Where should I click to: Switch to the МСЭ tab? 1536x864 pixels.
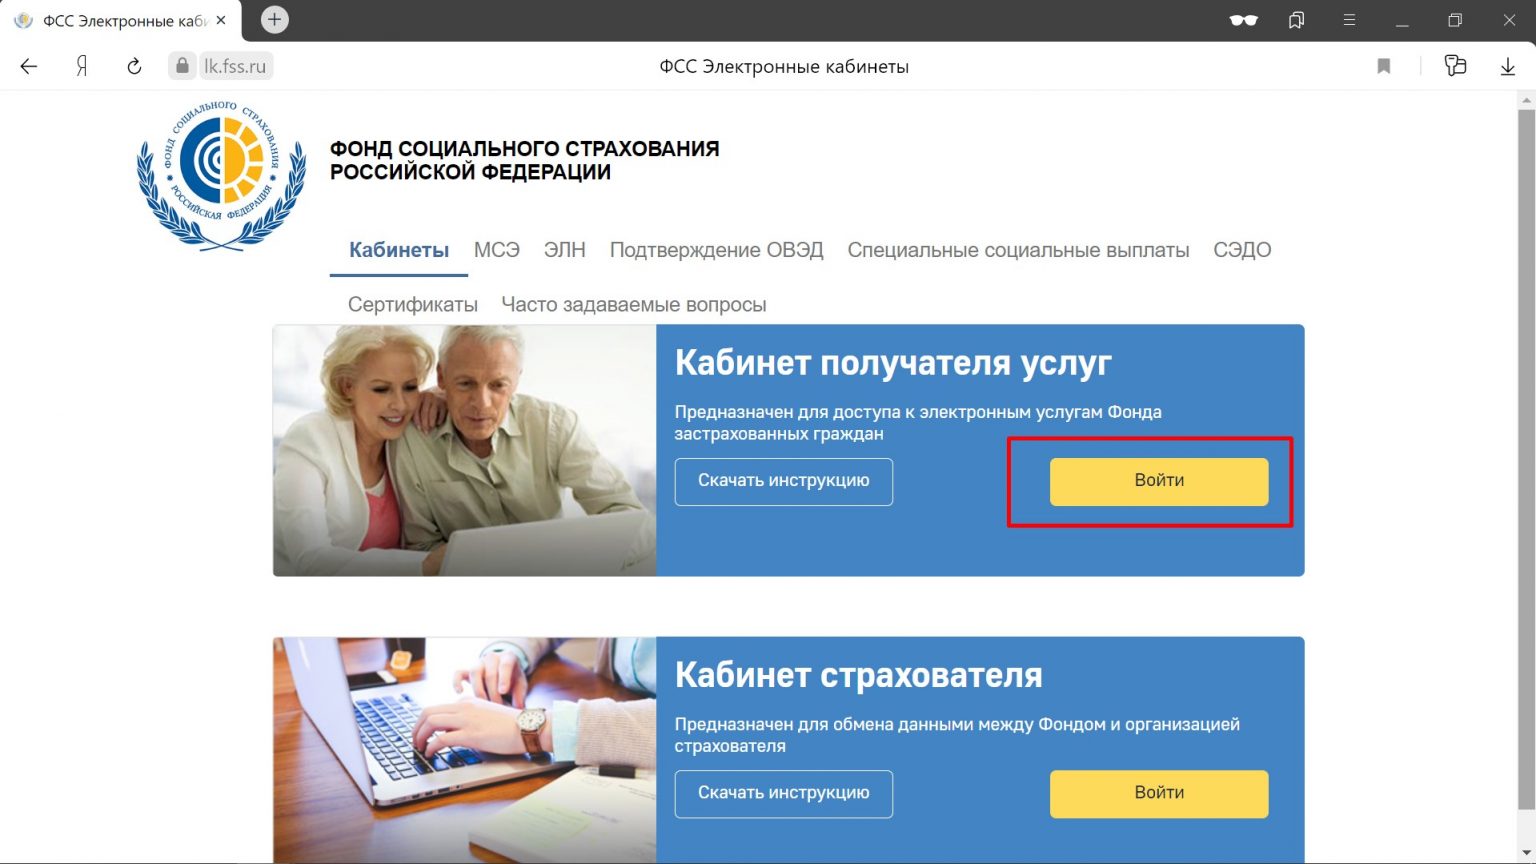497,250
